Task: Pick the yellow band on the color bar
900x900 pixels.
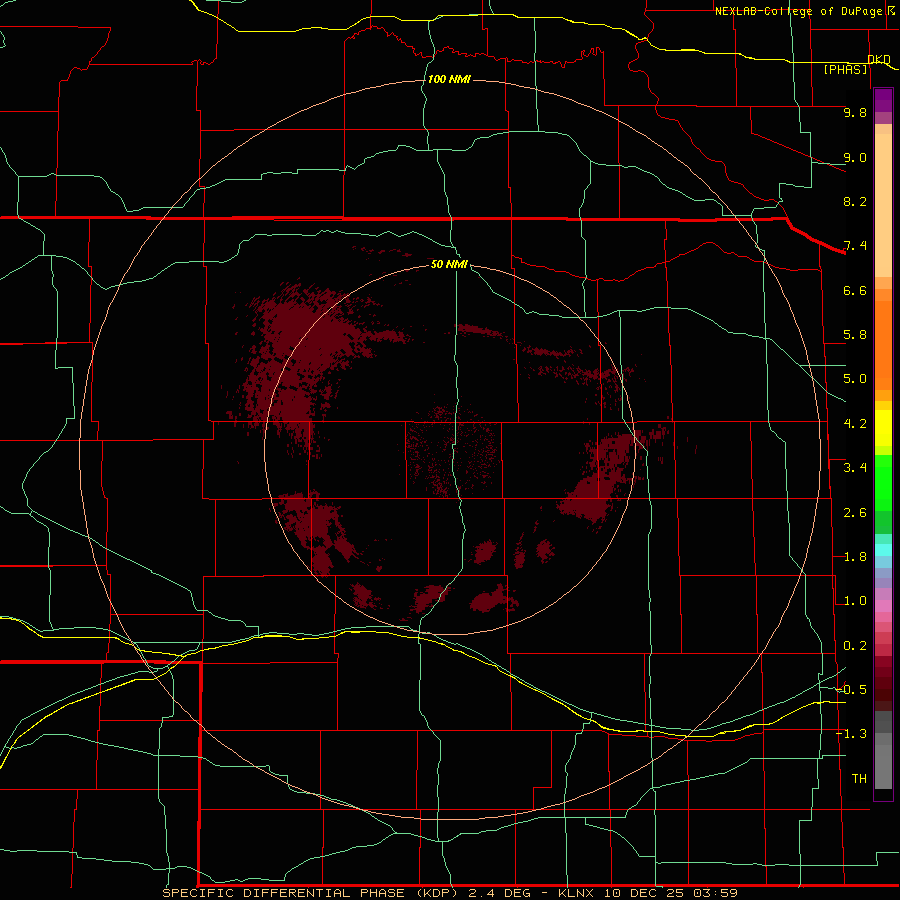Action: [883, 428]
